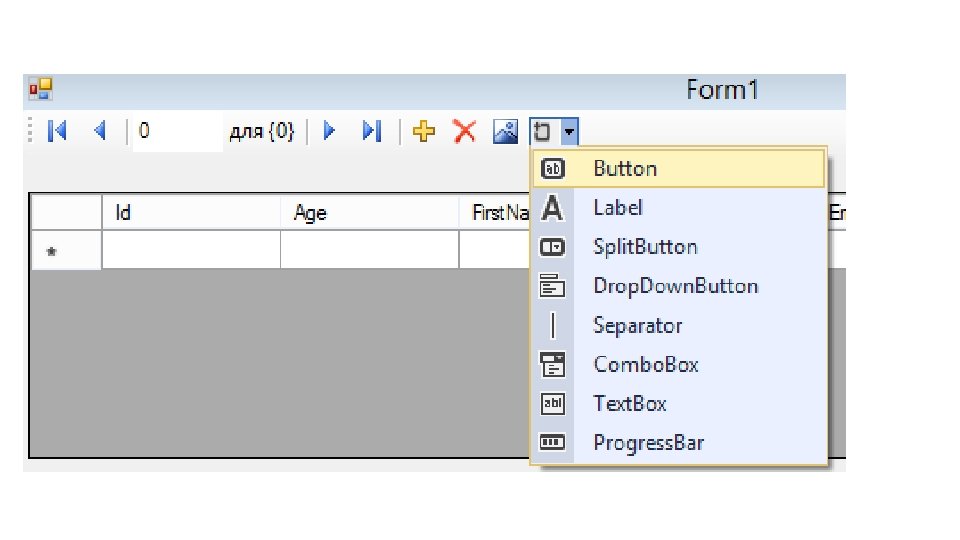Image resolution: width=960 pixels, height=540 pixels.
Task: Click the position number field showing 0
Action: 176,131
